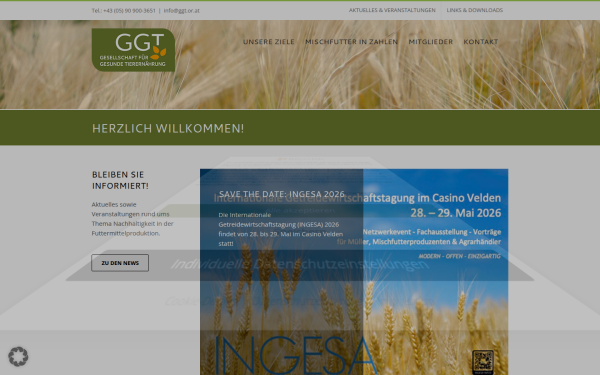The image size is (600, 375).
Task: Click Individuelle Datenschutzeinstellungen in cookie overlay
Action: (x=300, y=264)
